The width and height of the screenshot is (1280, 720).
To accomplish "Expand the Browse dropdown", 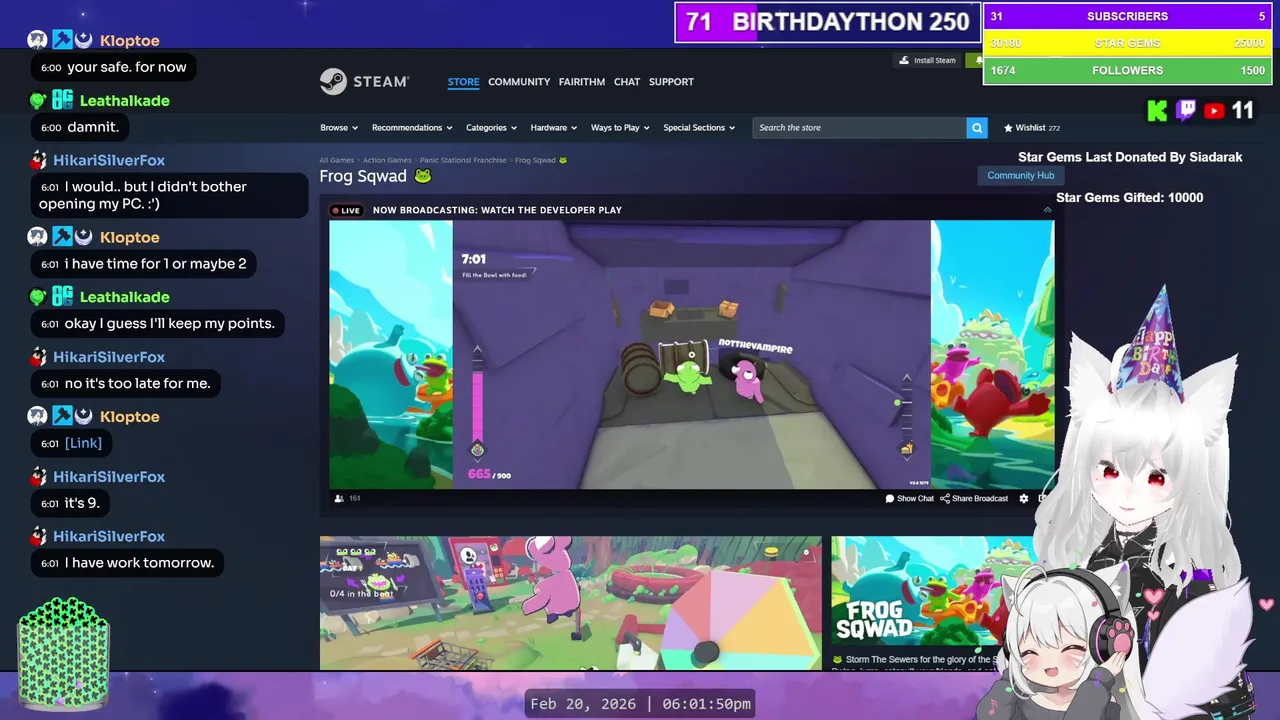I will [x=338, y=128].
